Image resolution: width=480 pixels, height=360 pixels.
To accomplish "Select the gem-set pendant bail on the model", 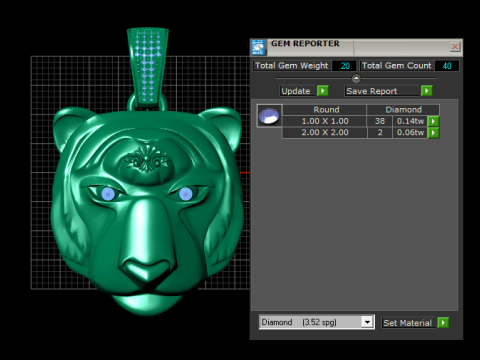I will (148, 67).
